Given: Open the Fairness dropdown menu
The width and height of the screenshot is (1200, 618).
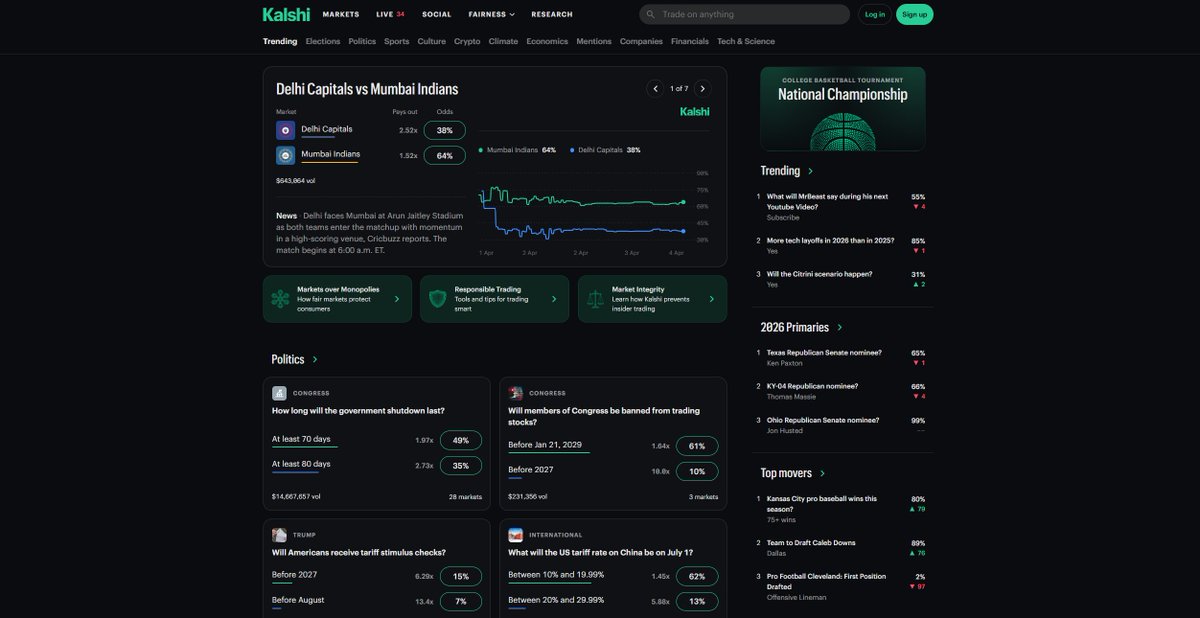Looking at the screenshot, I should pyautogui.click(x=492, y=14).
